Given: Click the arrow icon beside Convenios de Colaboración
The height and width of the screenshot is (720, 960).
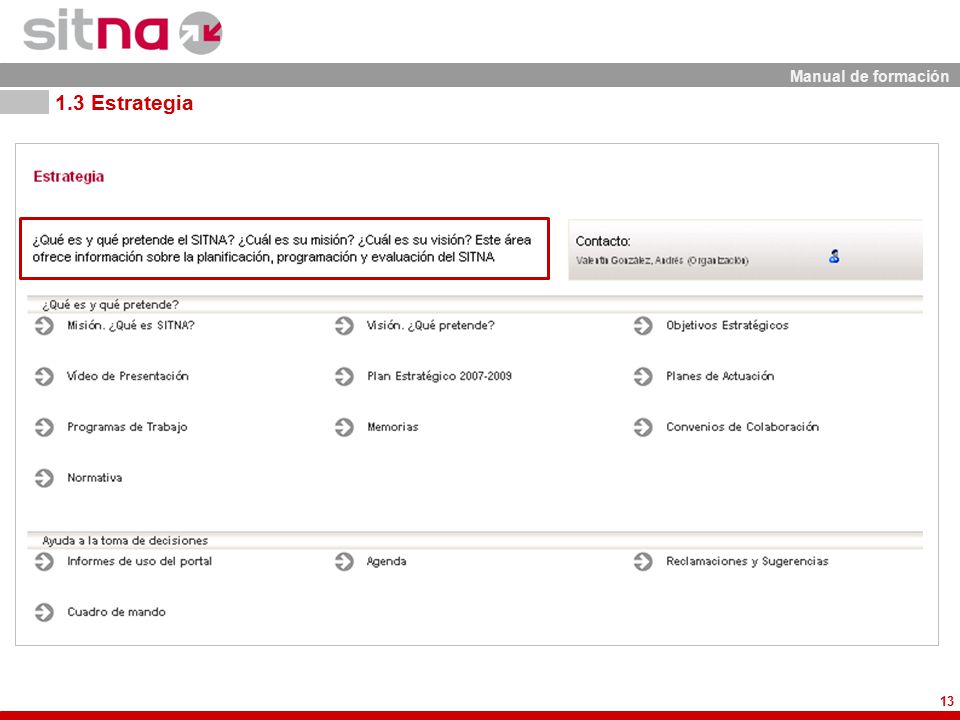Looking at the screenshot, I should click(643, 427).
